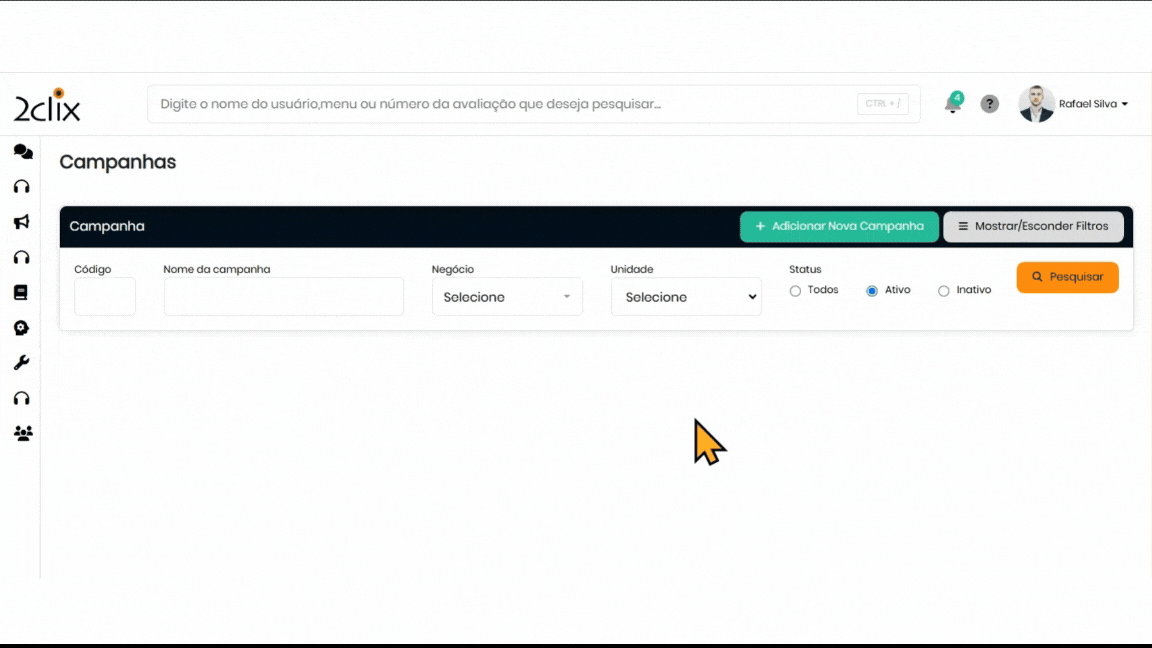Focus the Nome da campanha field
The width and height of the screenshot is (1152, 648).
284,297
